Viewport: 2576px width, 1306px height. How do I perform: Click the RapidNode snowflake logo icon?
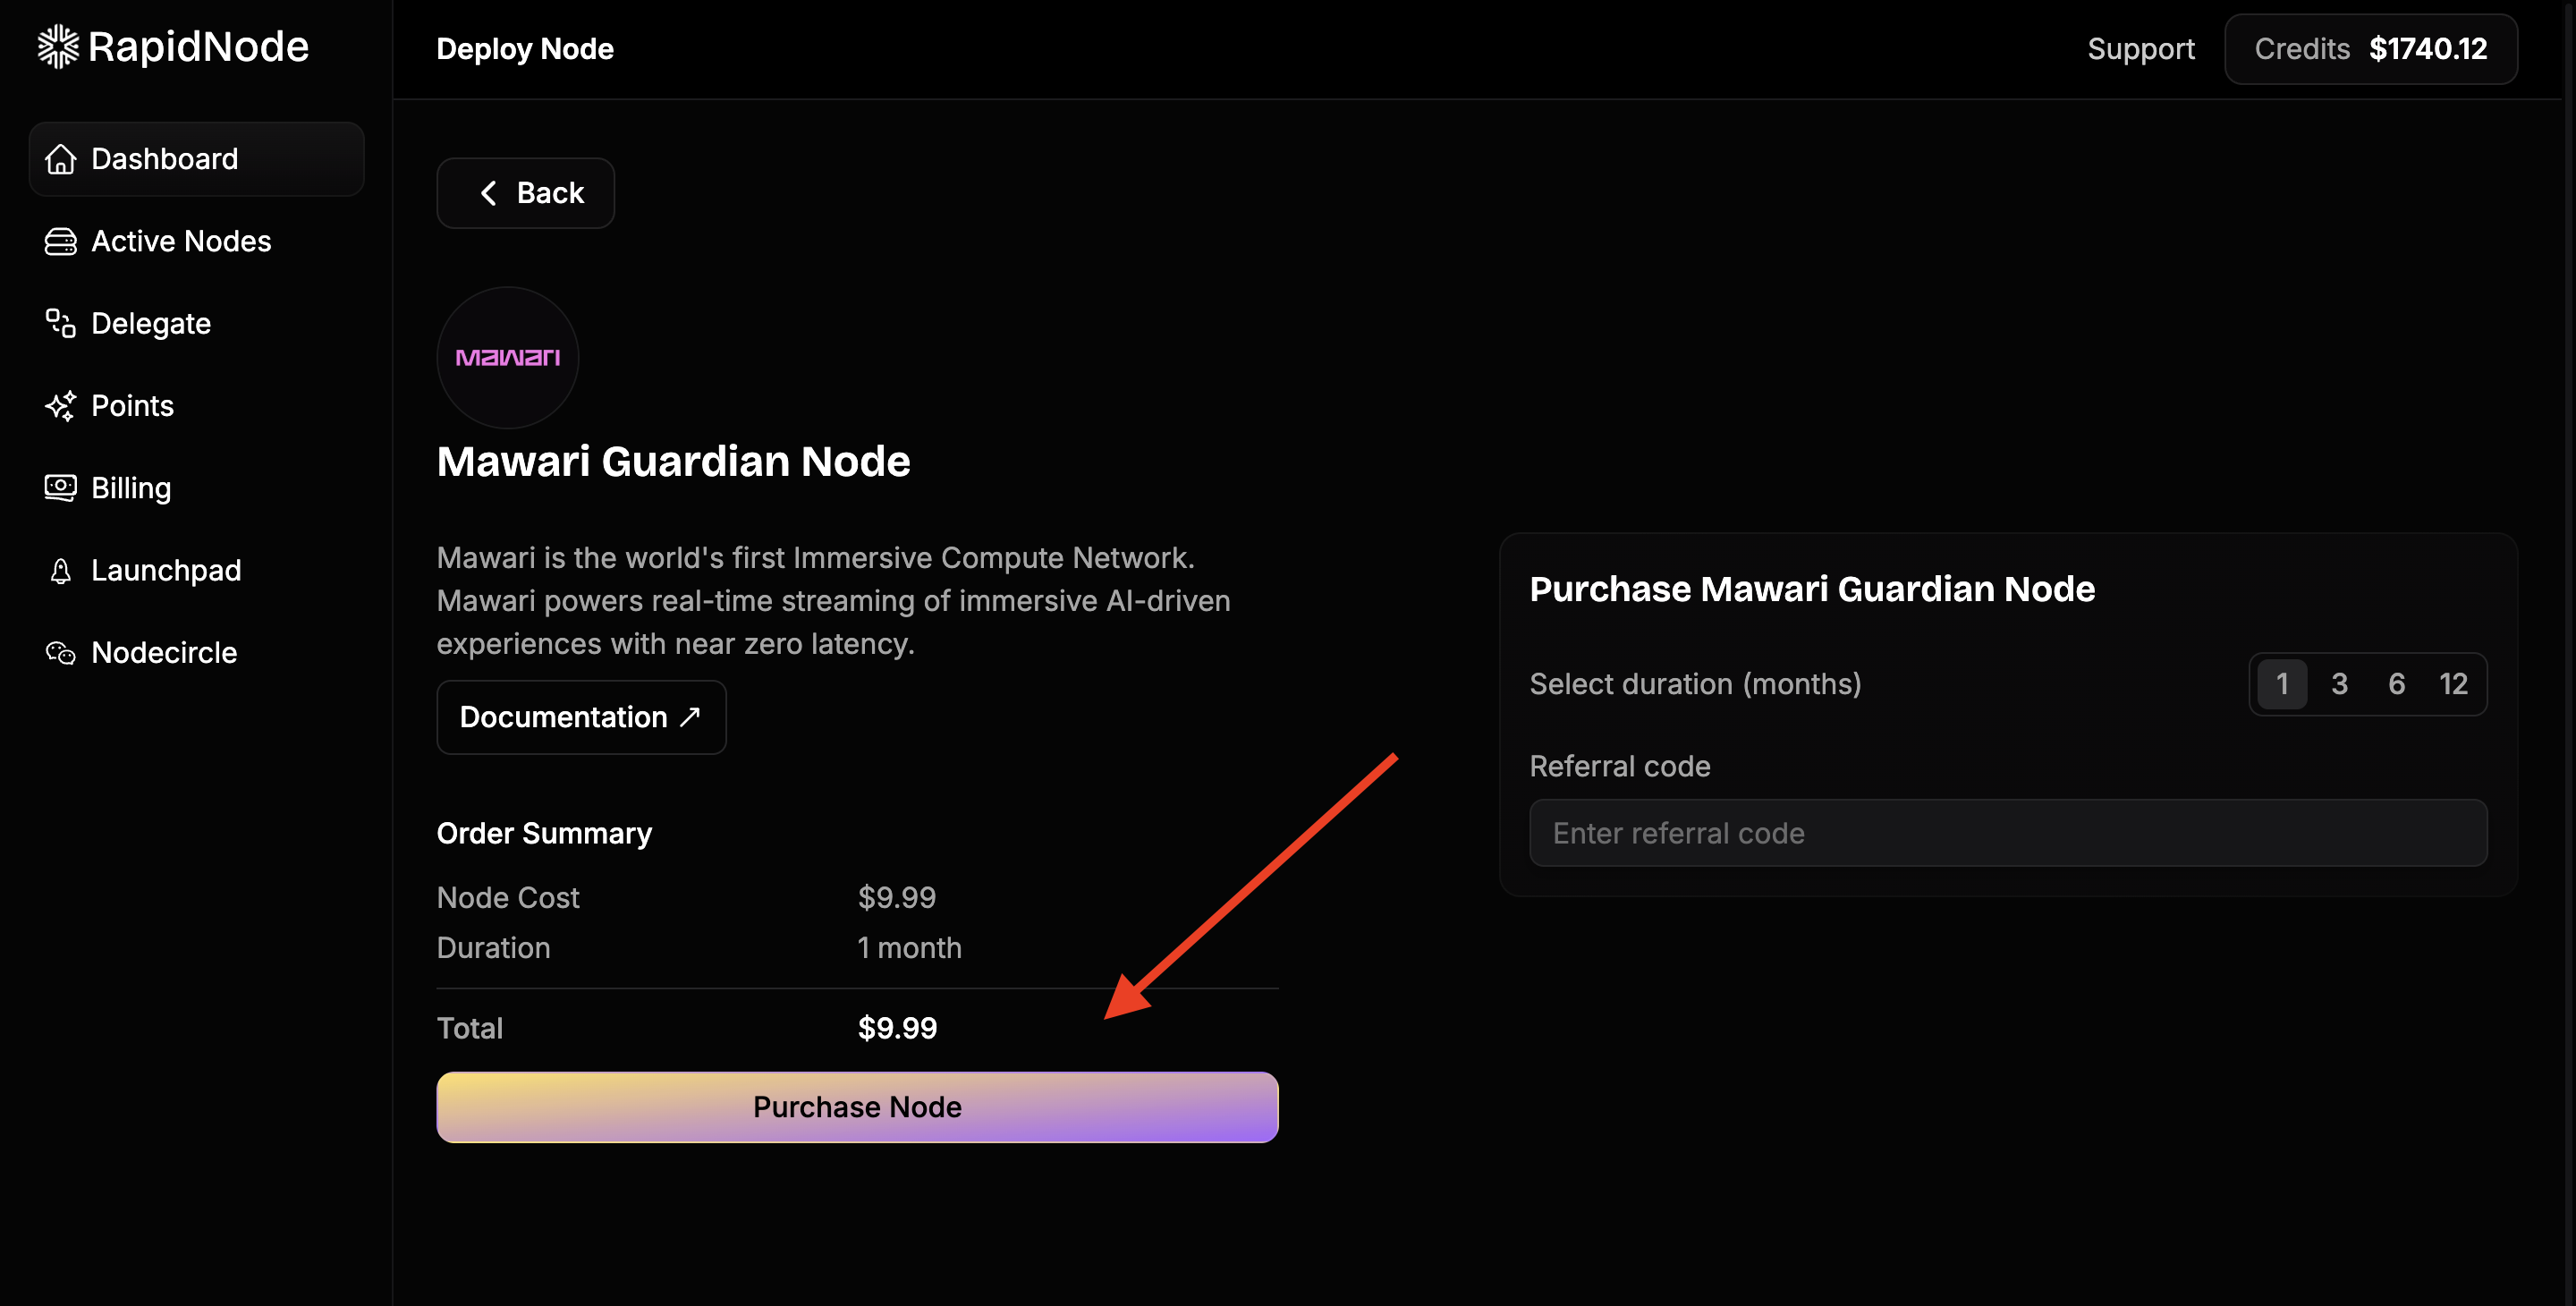pyautogui.click(x=58, y=47)
